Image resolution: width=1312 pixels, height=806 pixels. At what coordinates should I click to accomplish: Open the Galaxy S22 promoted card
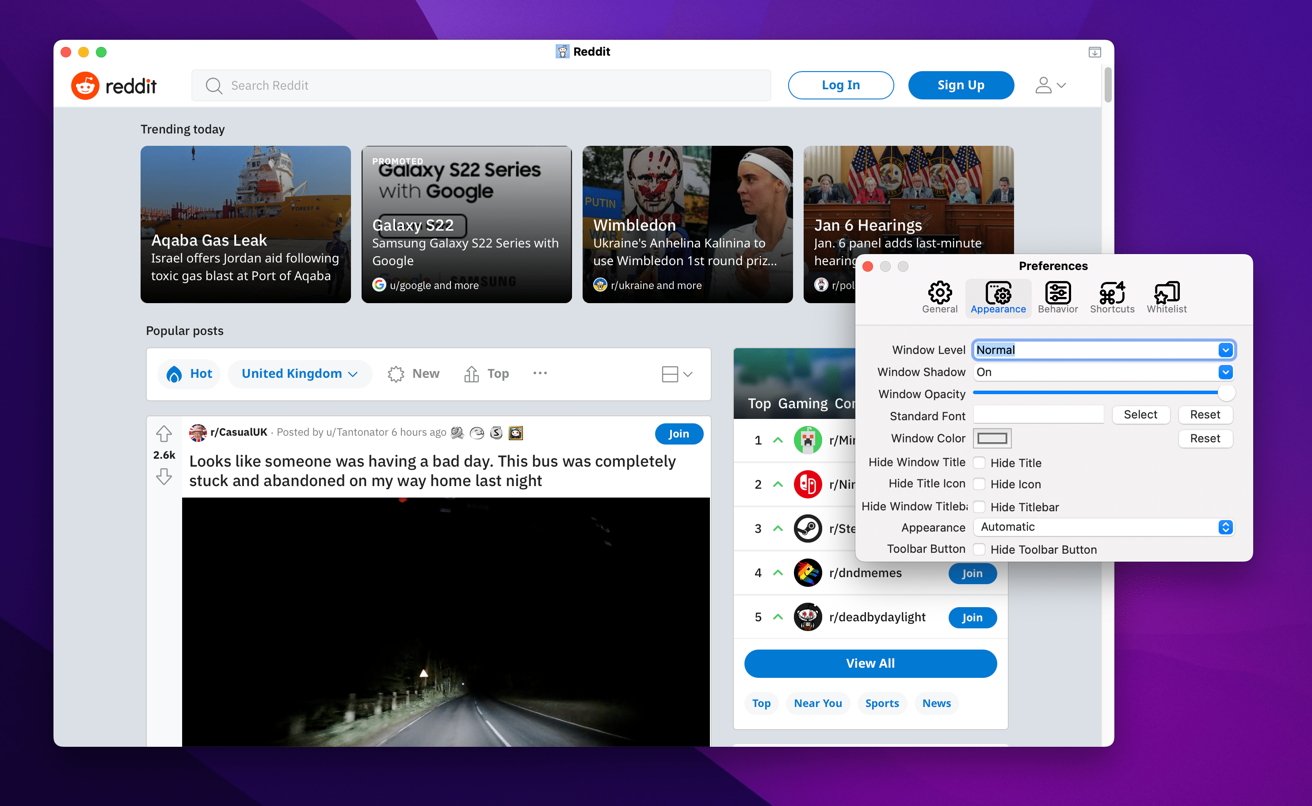tap(466, 224)
